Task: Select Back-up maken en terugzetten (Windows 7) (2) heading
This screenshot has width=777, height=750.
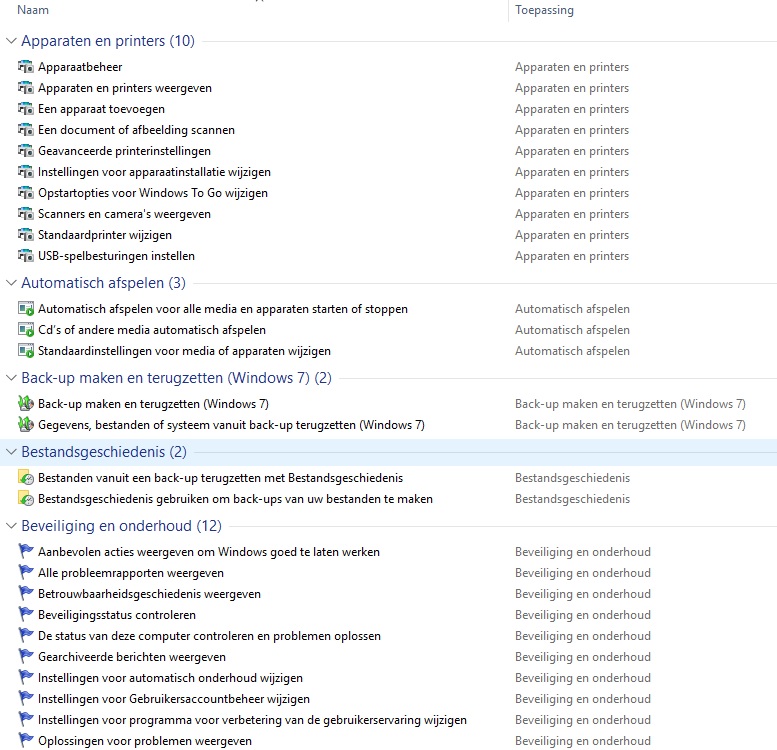Action: (176, 378)
